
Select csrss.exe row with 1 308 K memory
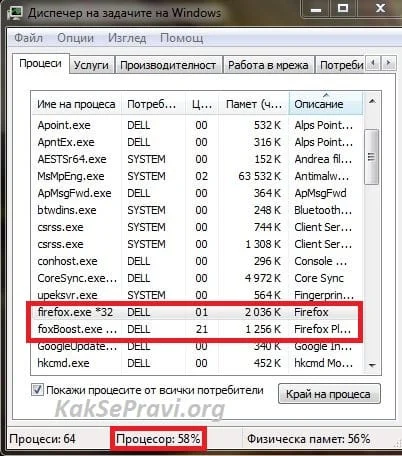click(197, 244)
